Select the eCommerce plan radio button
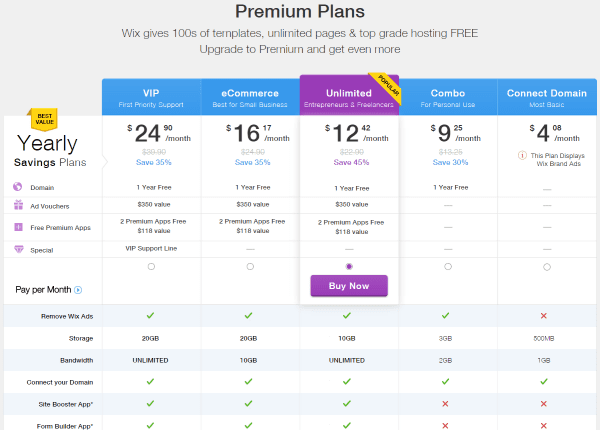Screen dimensions: 600x430 point(250,267)
